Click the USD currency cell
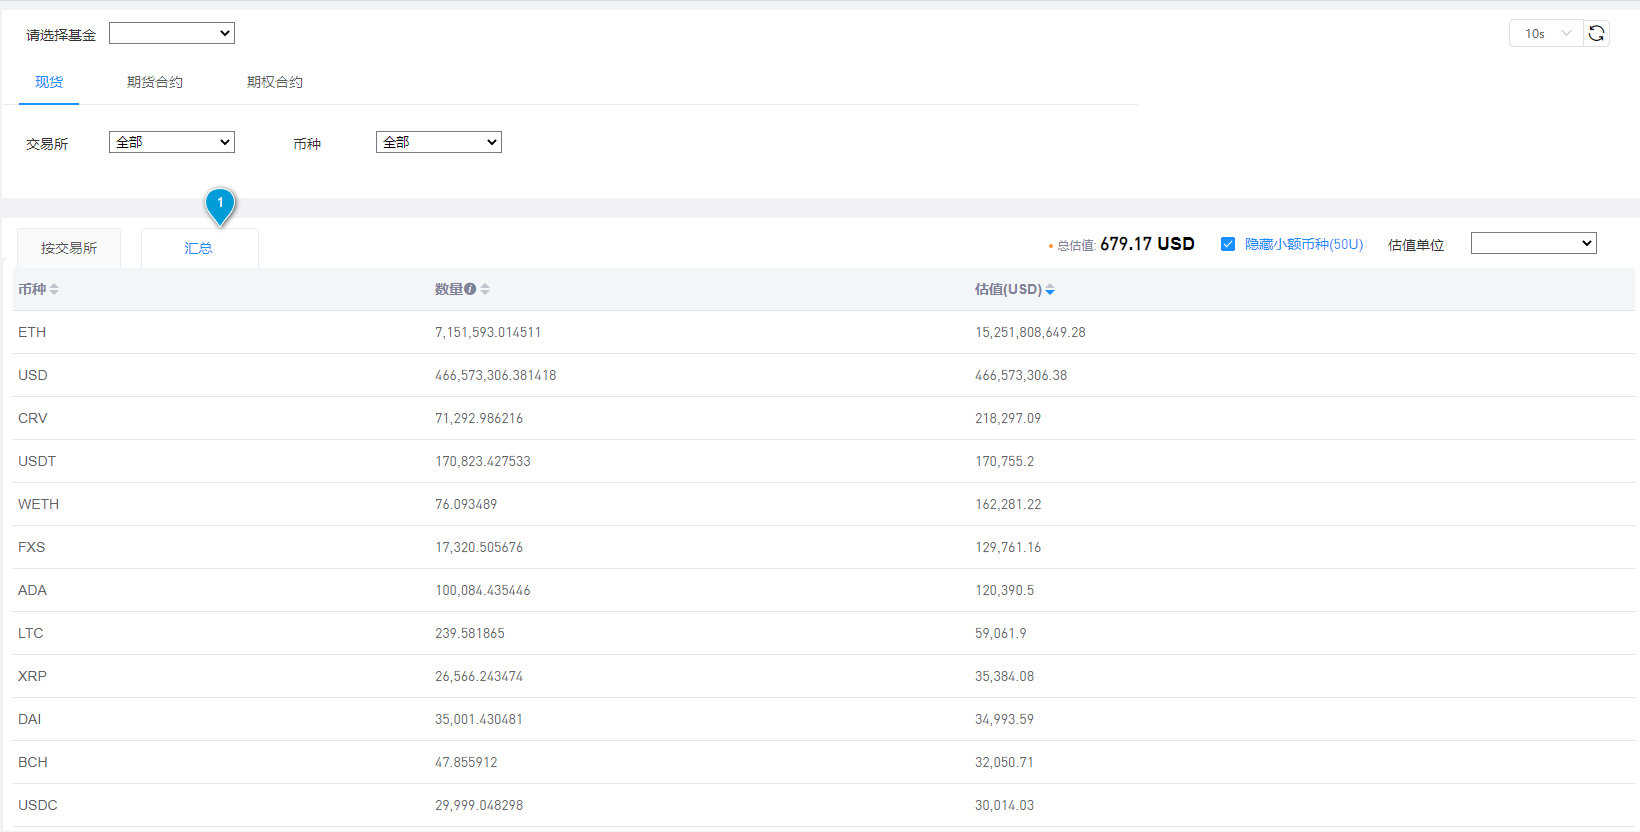This screenshot has width=1640, height=832. (33, 375)
